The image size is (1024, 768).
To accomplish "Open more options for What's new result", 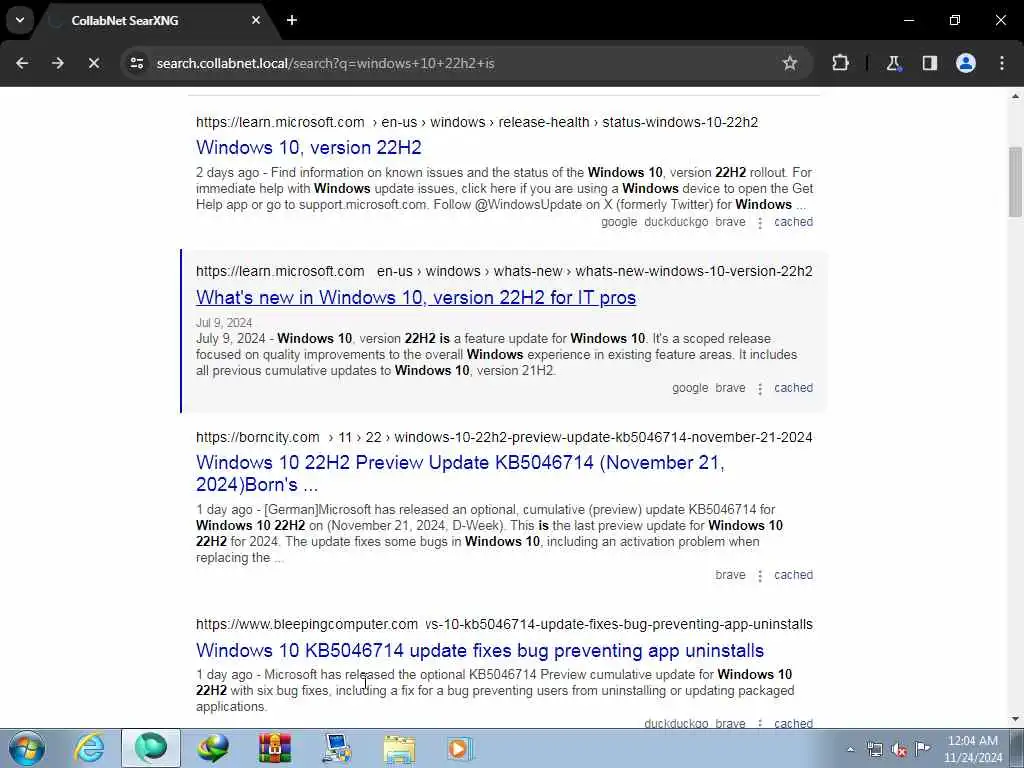I will pos(760,389).
